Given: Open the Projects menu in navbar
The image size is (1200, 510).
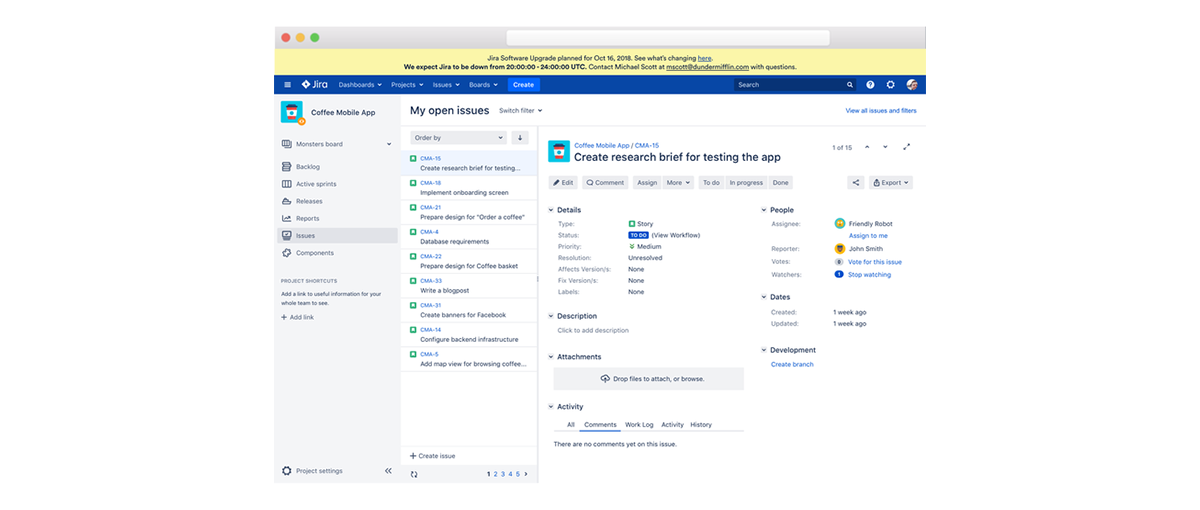Looking at the screenshot, I should coord(407,85).
